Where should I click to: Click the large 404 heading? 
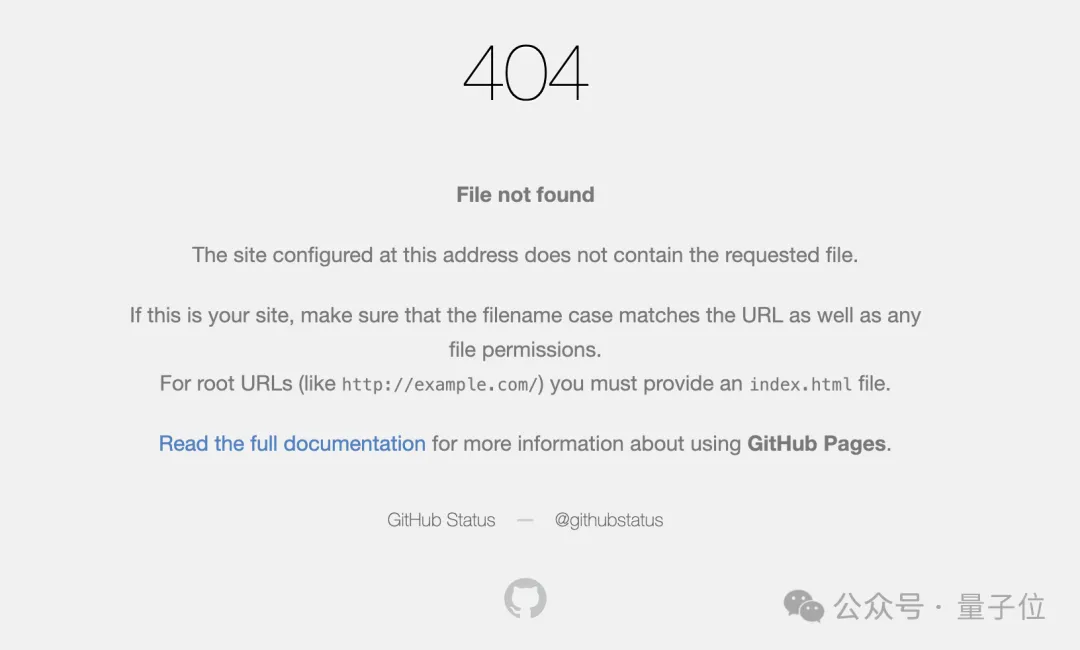525,74
